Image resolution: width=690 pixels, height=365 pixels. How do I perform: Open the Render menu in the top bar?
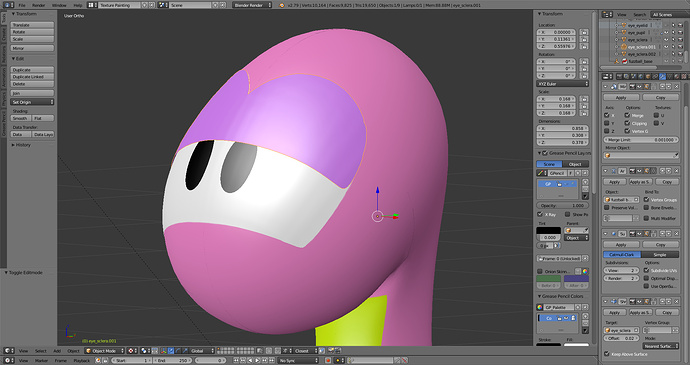coord(39,5)
